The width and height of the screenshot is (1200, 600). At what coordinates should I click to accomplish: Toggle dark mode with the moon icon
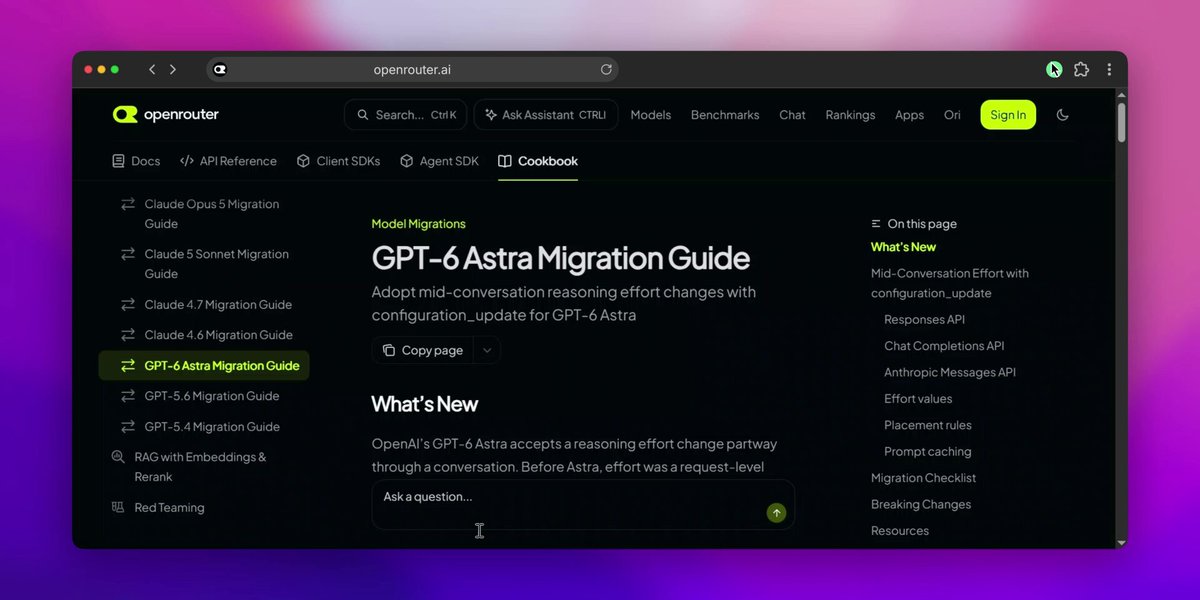[1062, 115]
